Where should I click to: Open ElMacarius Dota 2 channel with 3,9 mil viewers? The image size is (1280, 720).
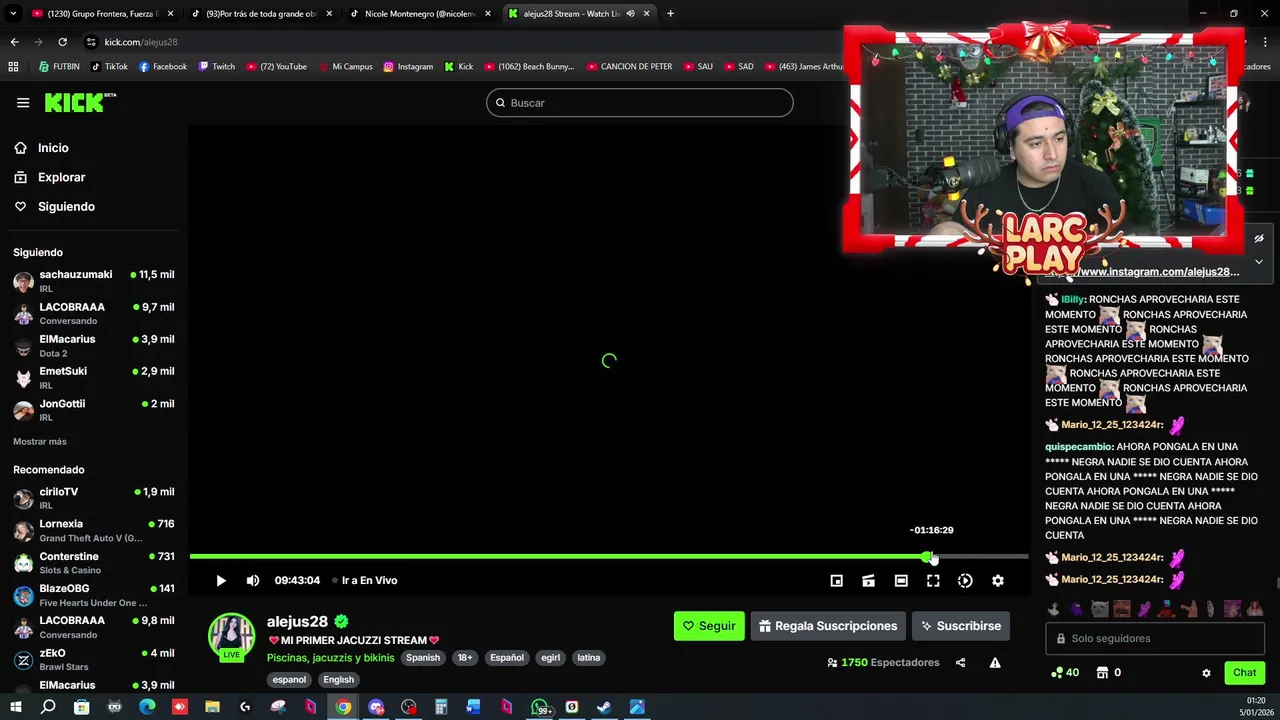(x=94, y=346)
